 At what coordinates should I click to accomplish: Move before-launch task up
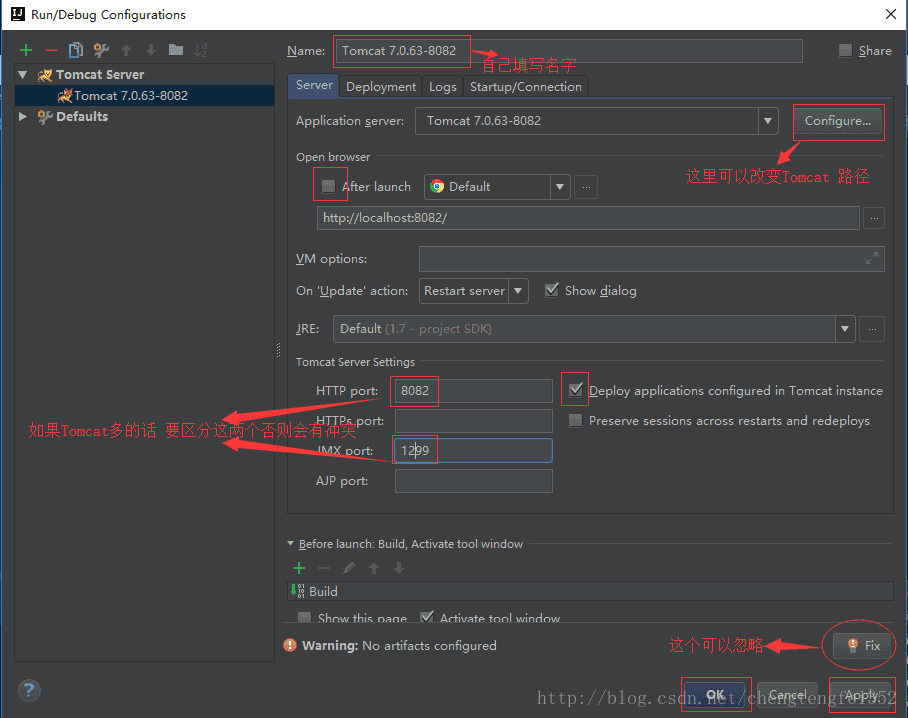(374, 568)
